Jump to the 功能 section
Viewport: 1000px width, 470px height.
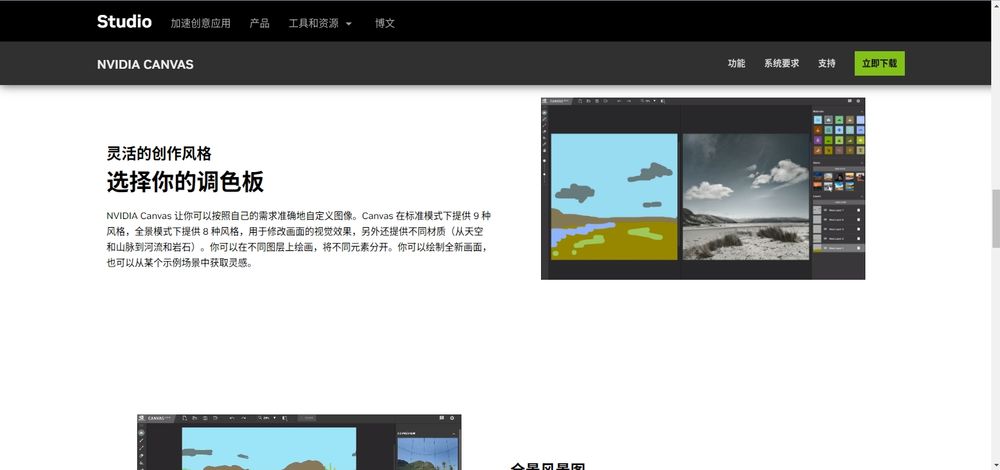[737, 63]
